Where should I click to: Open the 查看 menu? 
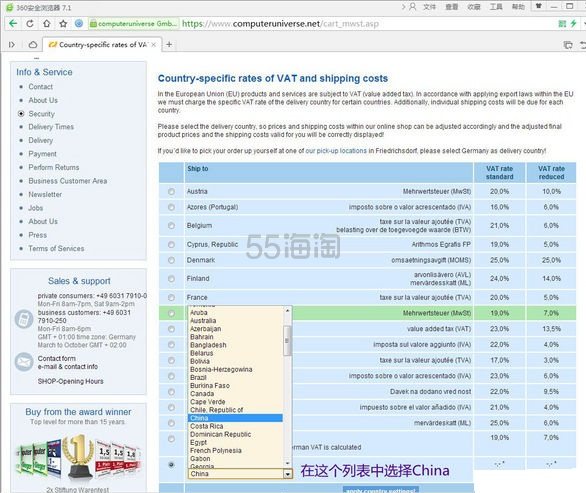pos(451,7)
